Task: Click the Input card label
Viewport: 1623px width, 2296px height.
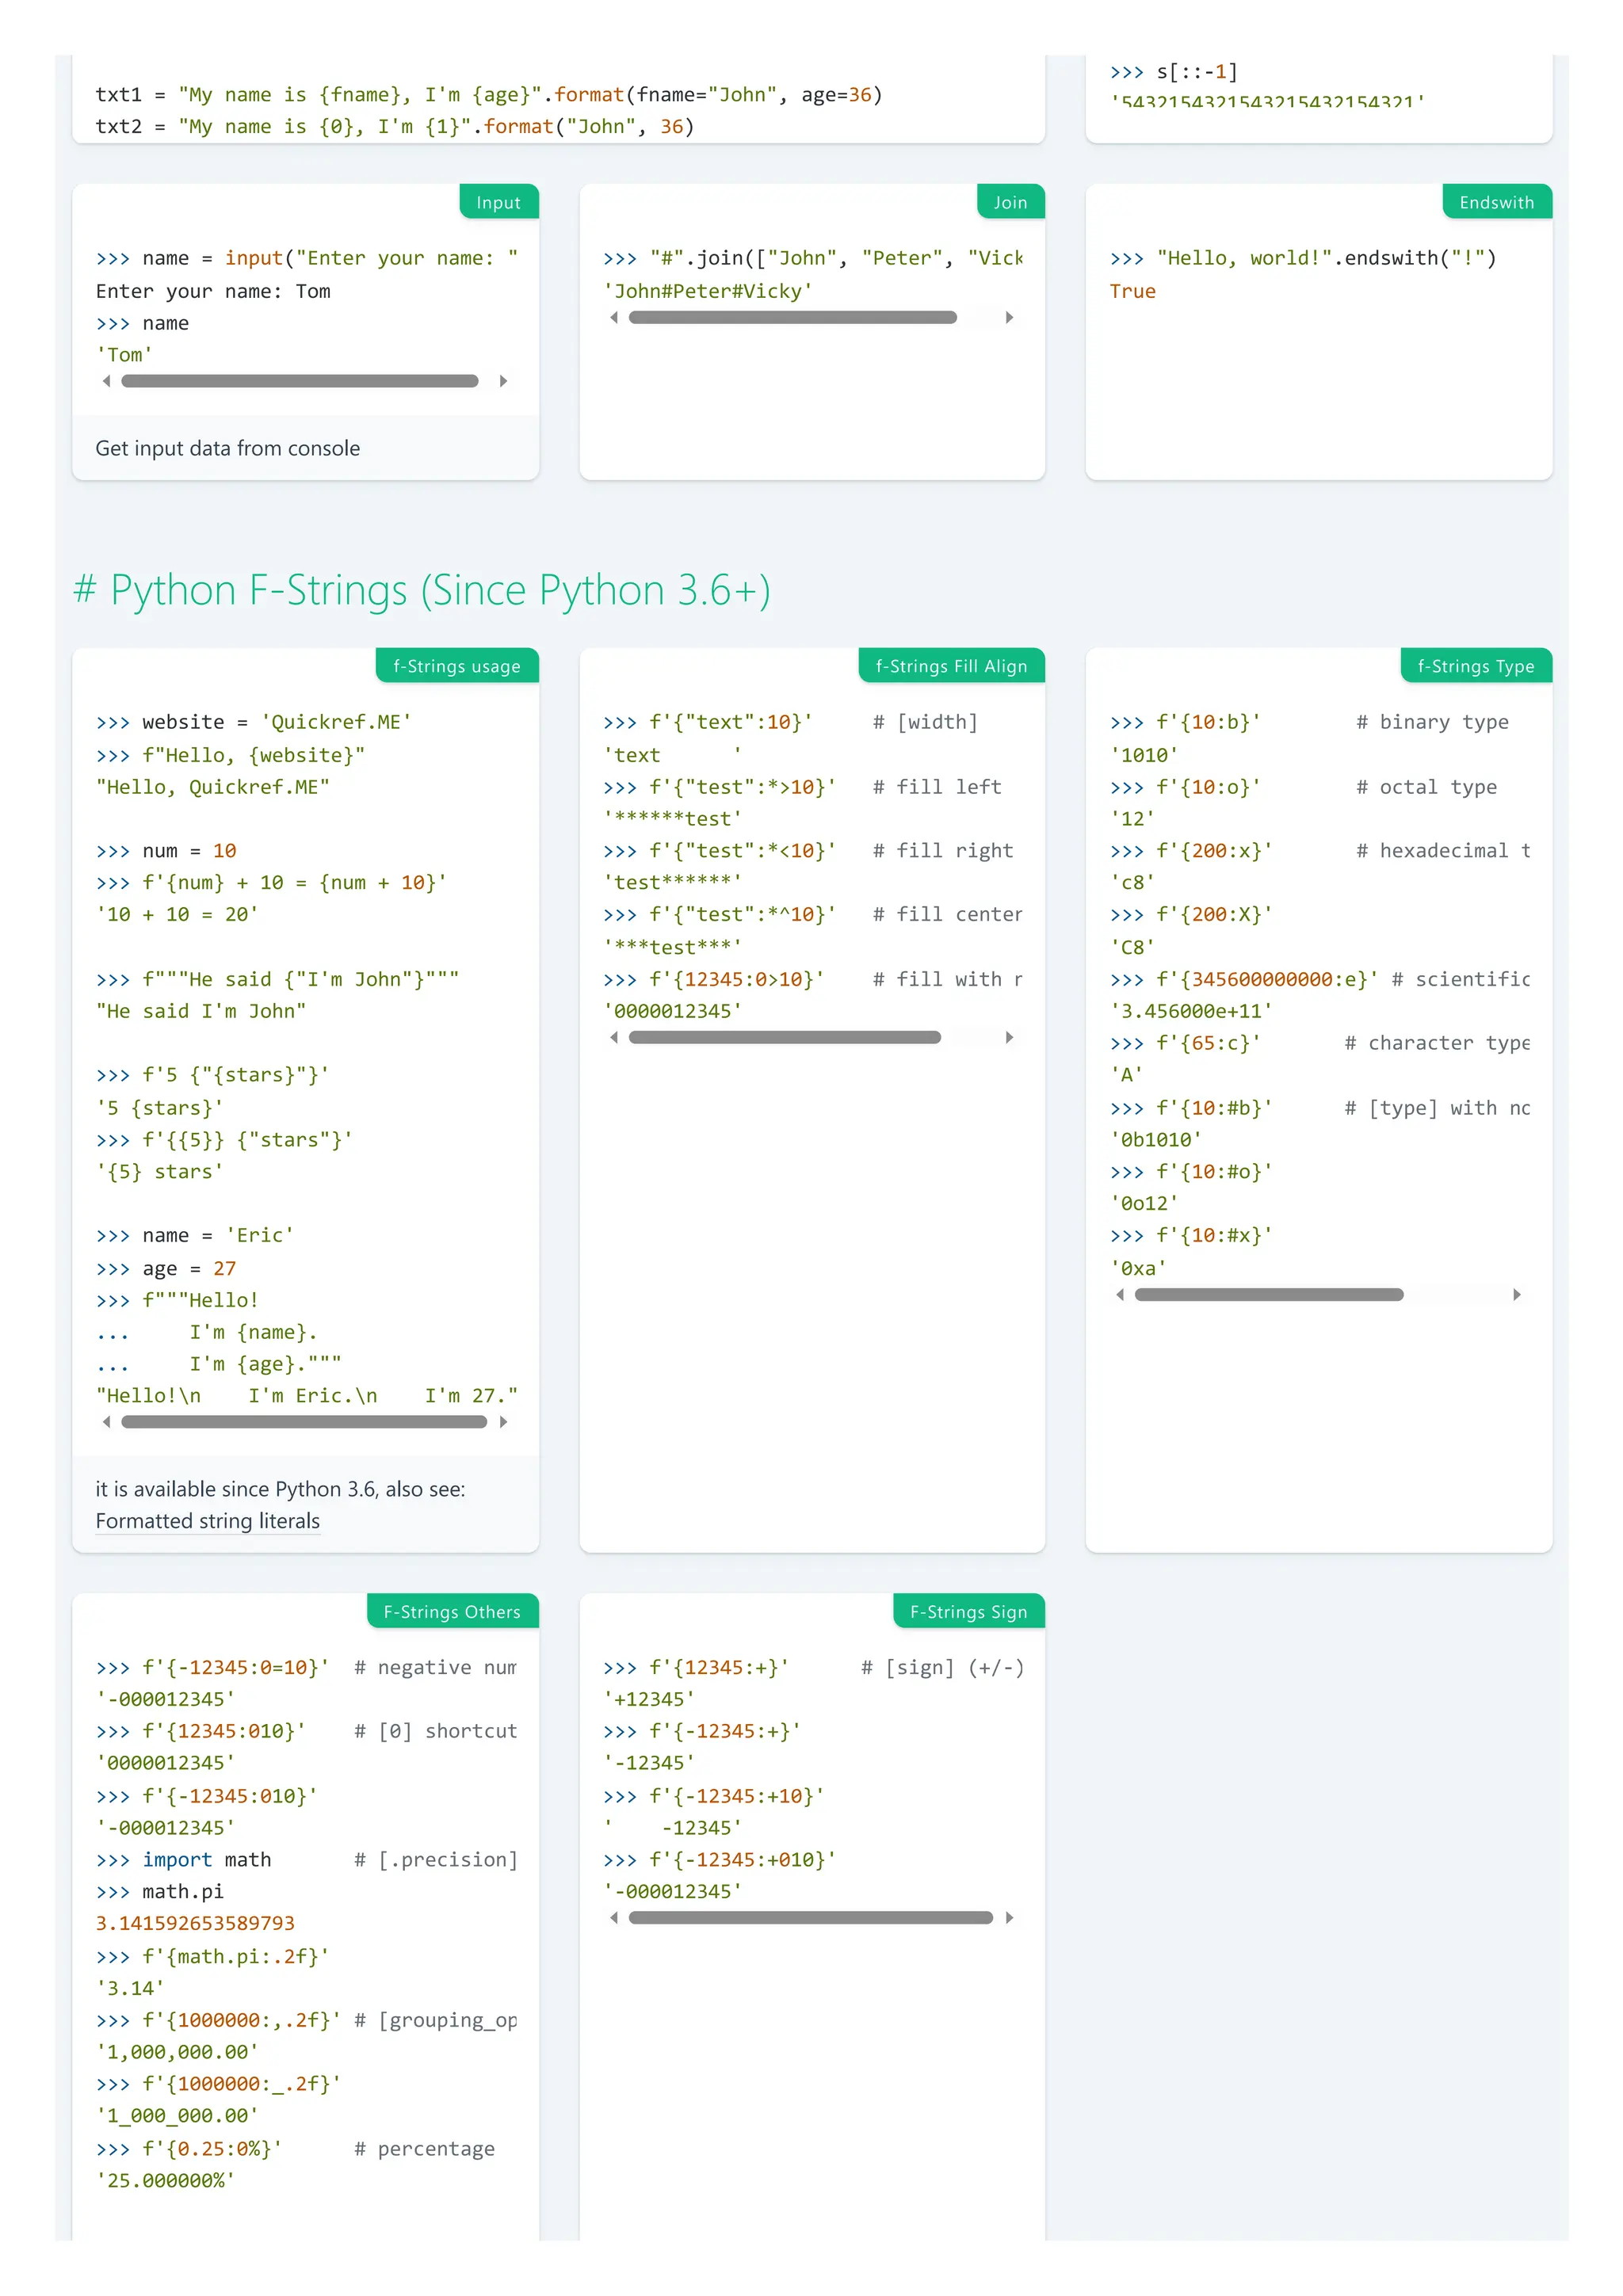Action: (498, 202)
